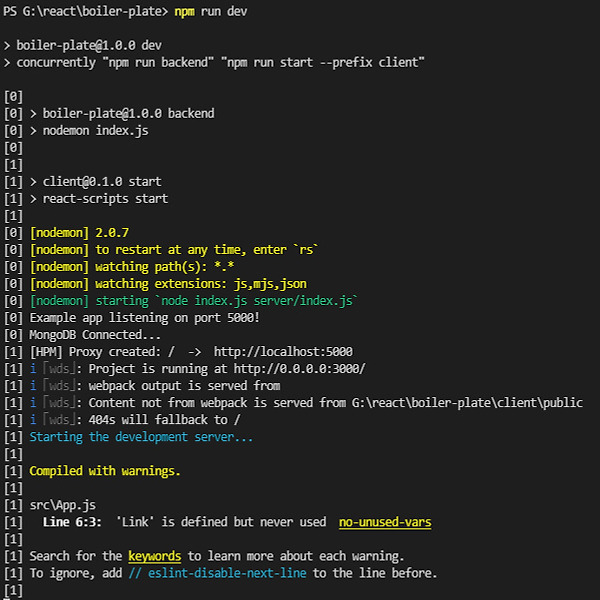Click the G:\react\boiler-plate\client\public path
600x600 pixels.
pyautogui.click(x=467, y=403)
